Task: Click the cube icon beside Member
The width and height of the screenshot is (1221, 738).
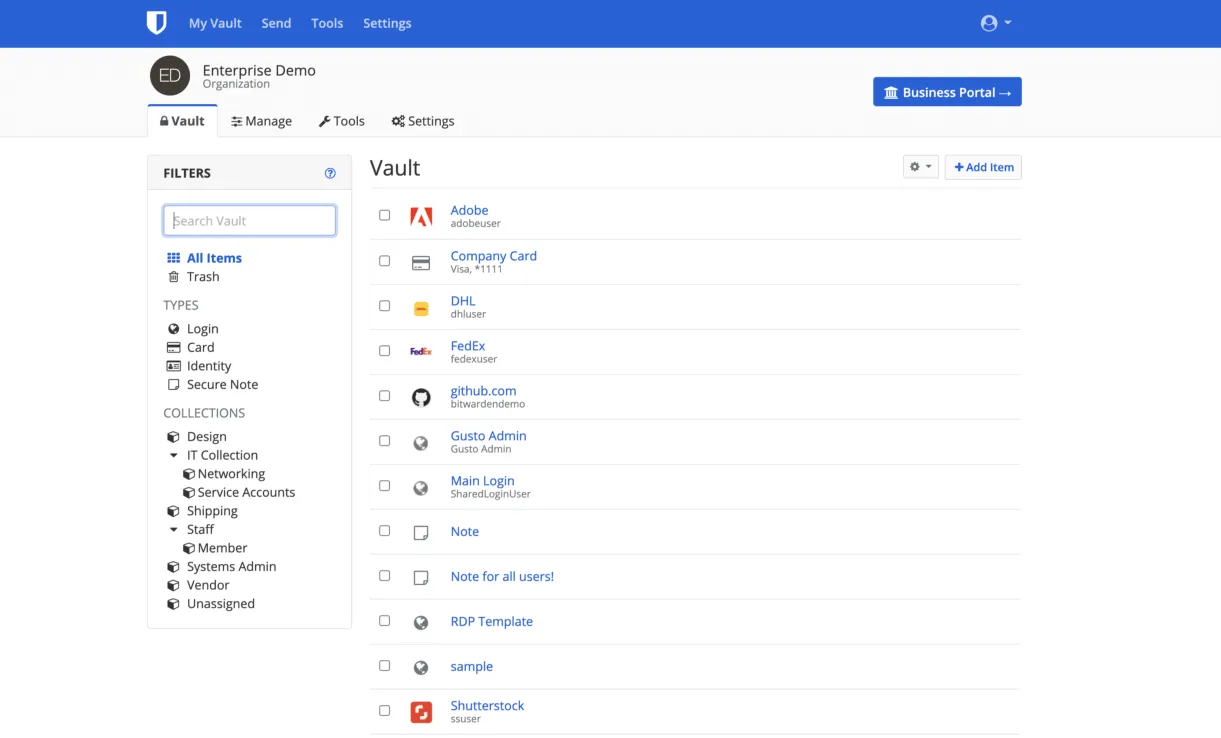Action: point(189,548)
